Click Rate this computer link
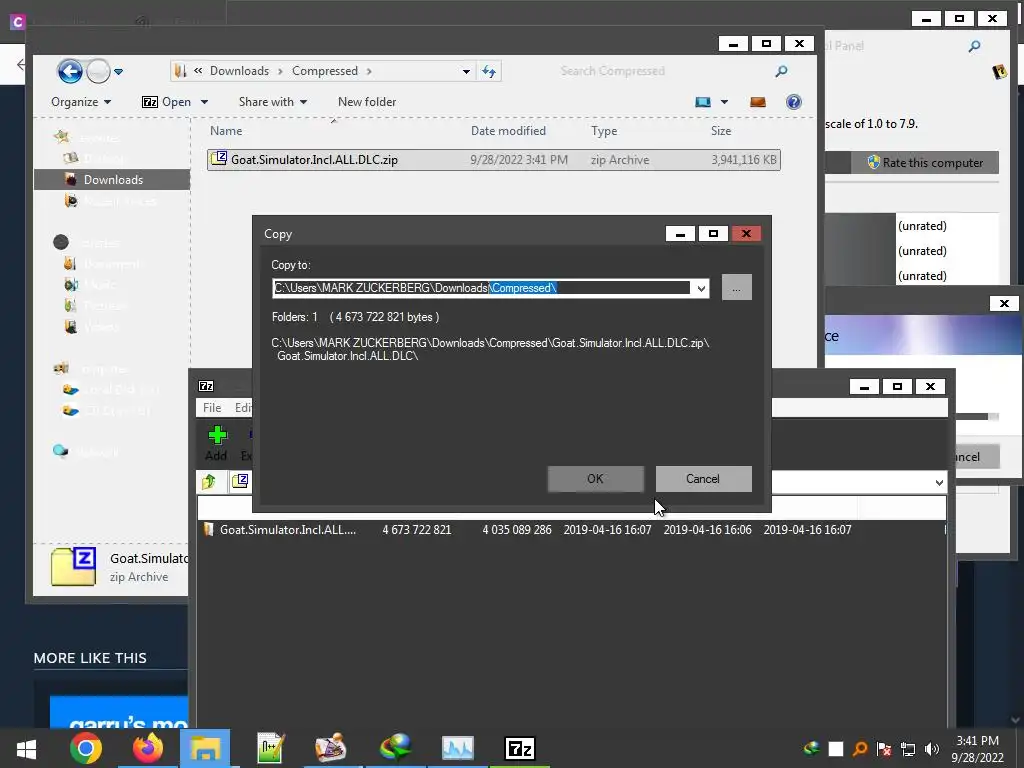The width and height of the screenshot is (1024, 768). pos(932,163)
